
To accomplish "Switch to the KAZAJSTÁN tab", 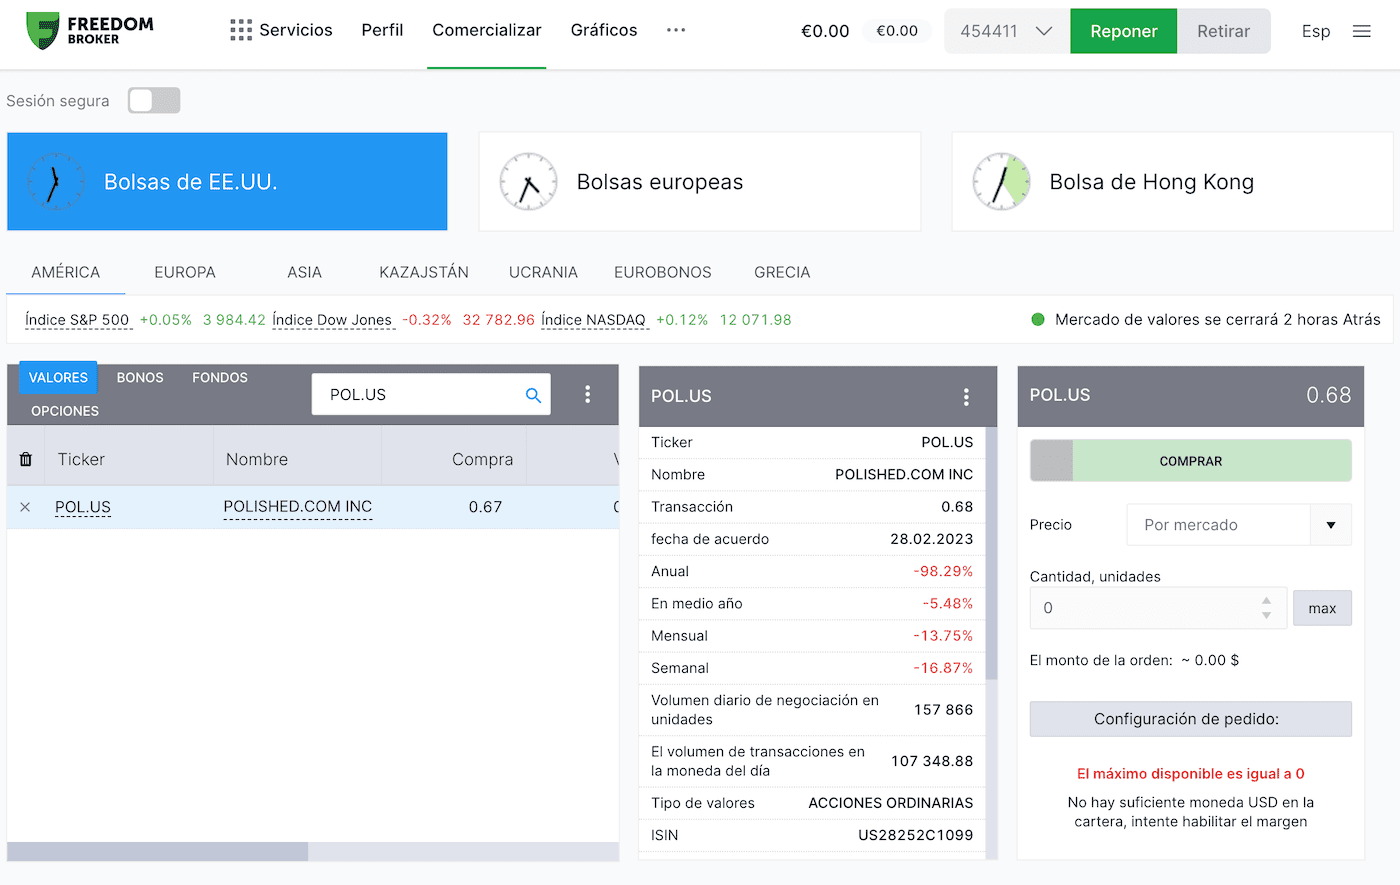I will click(424, 272).
